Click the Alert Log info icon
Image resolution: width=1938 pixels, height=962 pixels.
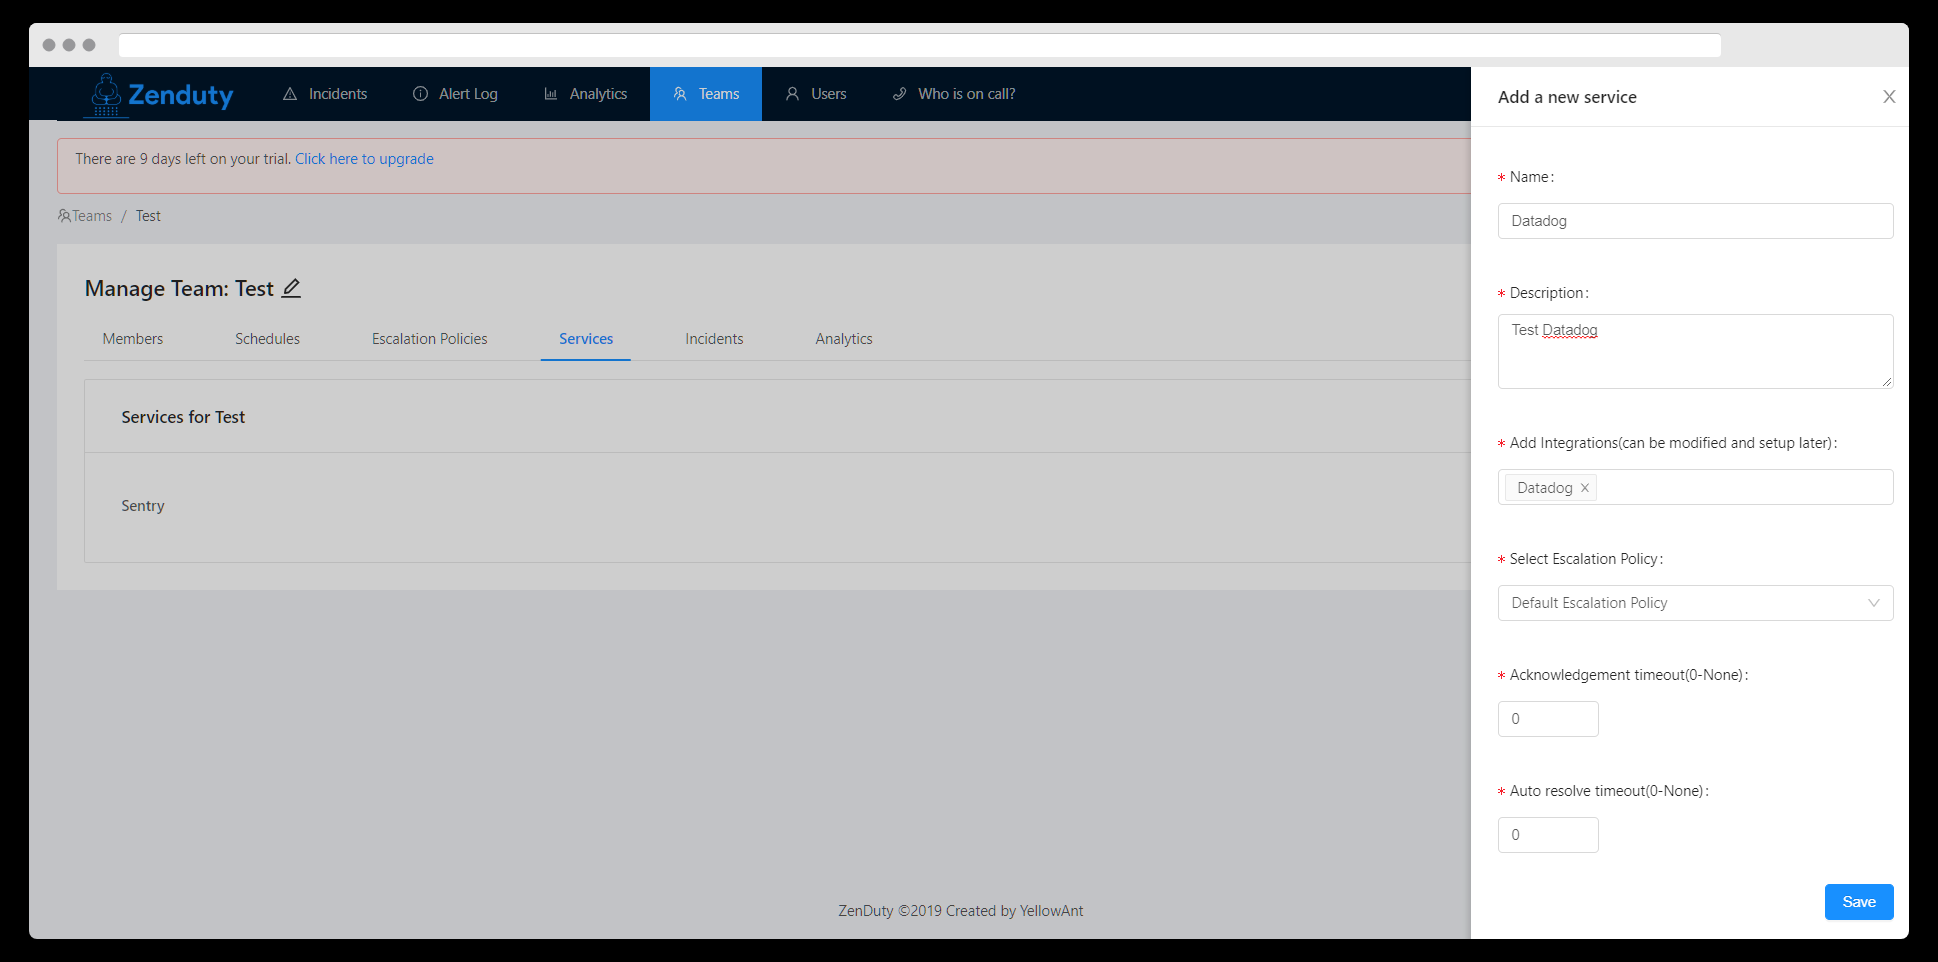(421, 94)
